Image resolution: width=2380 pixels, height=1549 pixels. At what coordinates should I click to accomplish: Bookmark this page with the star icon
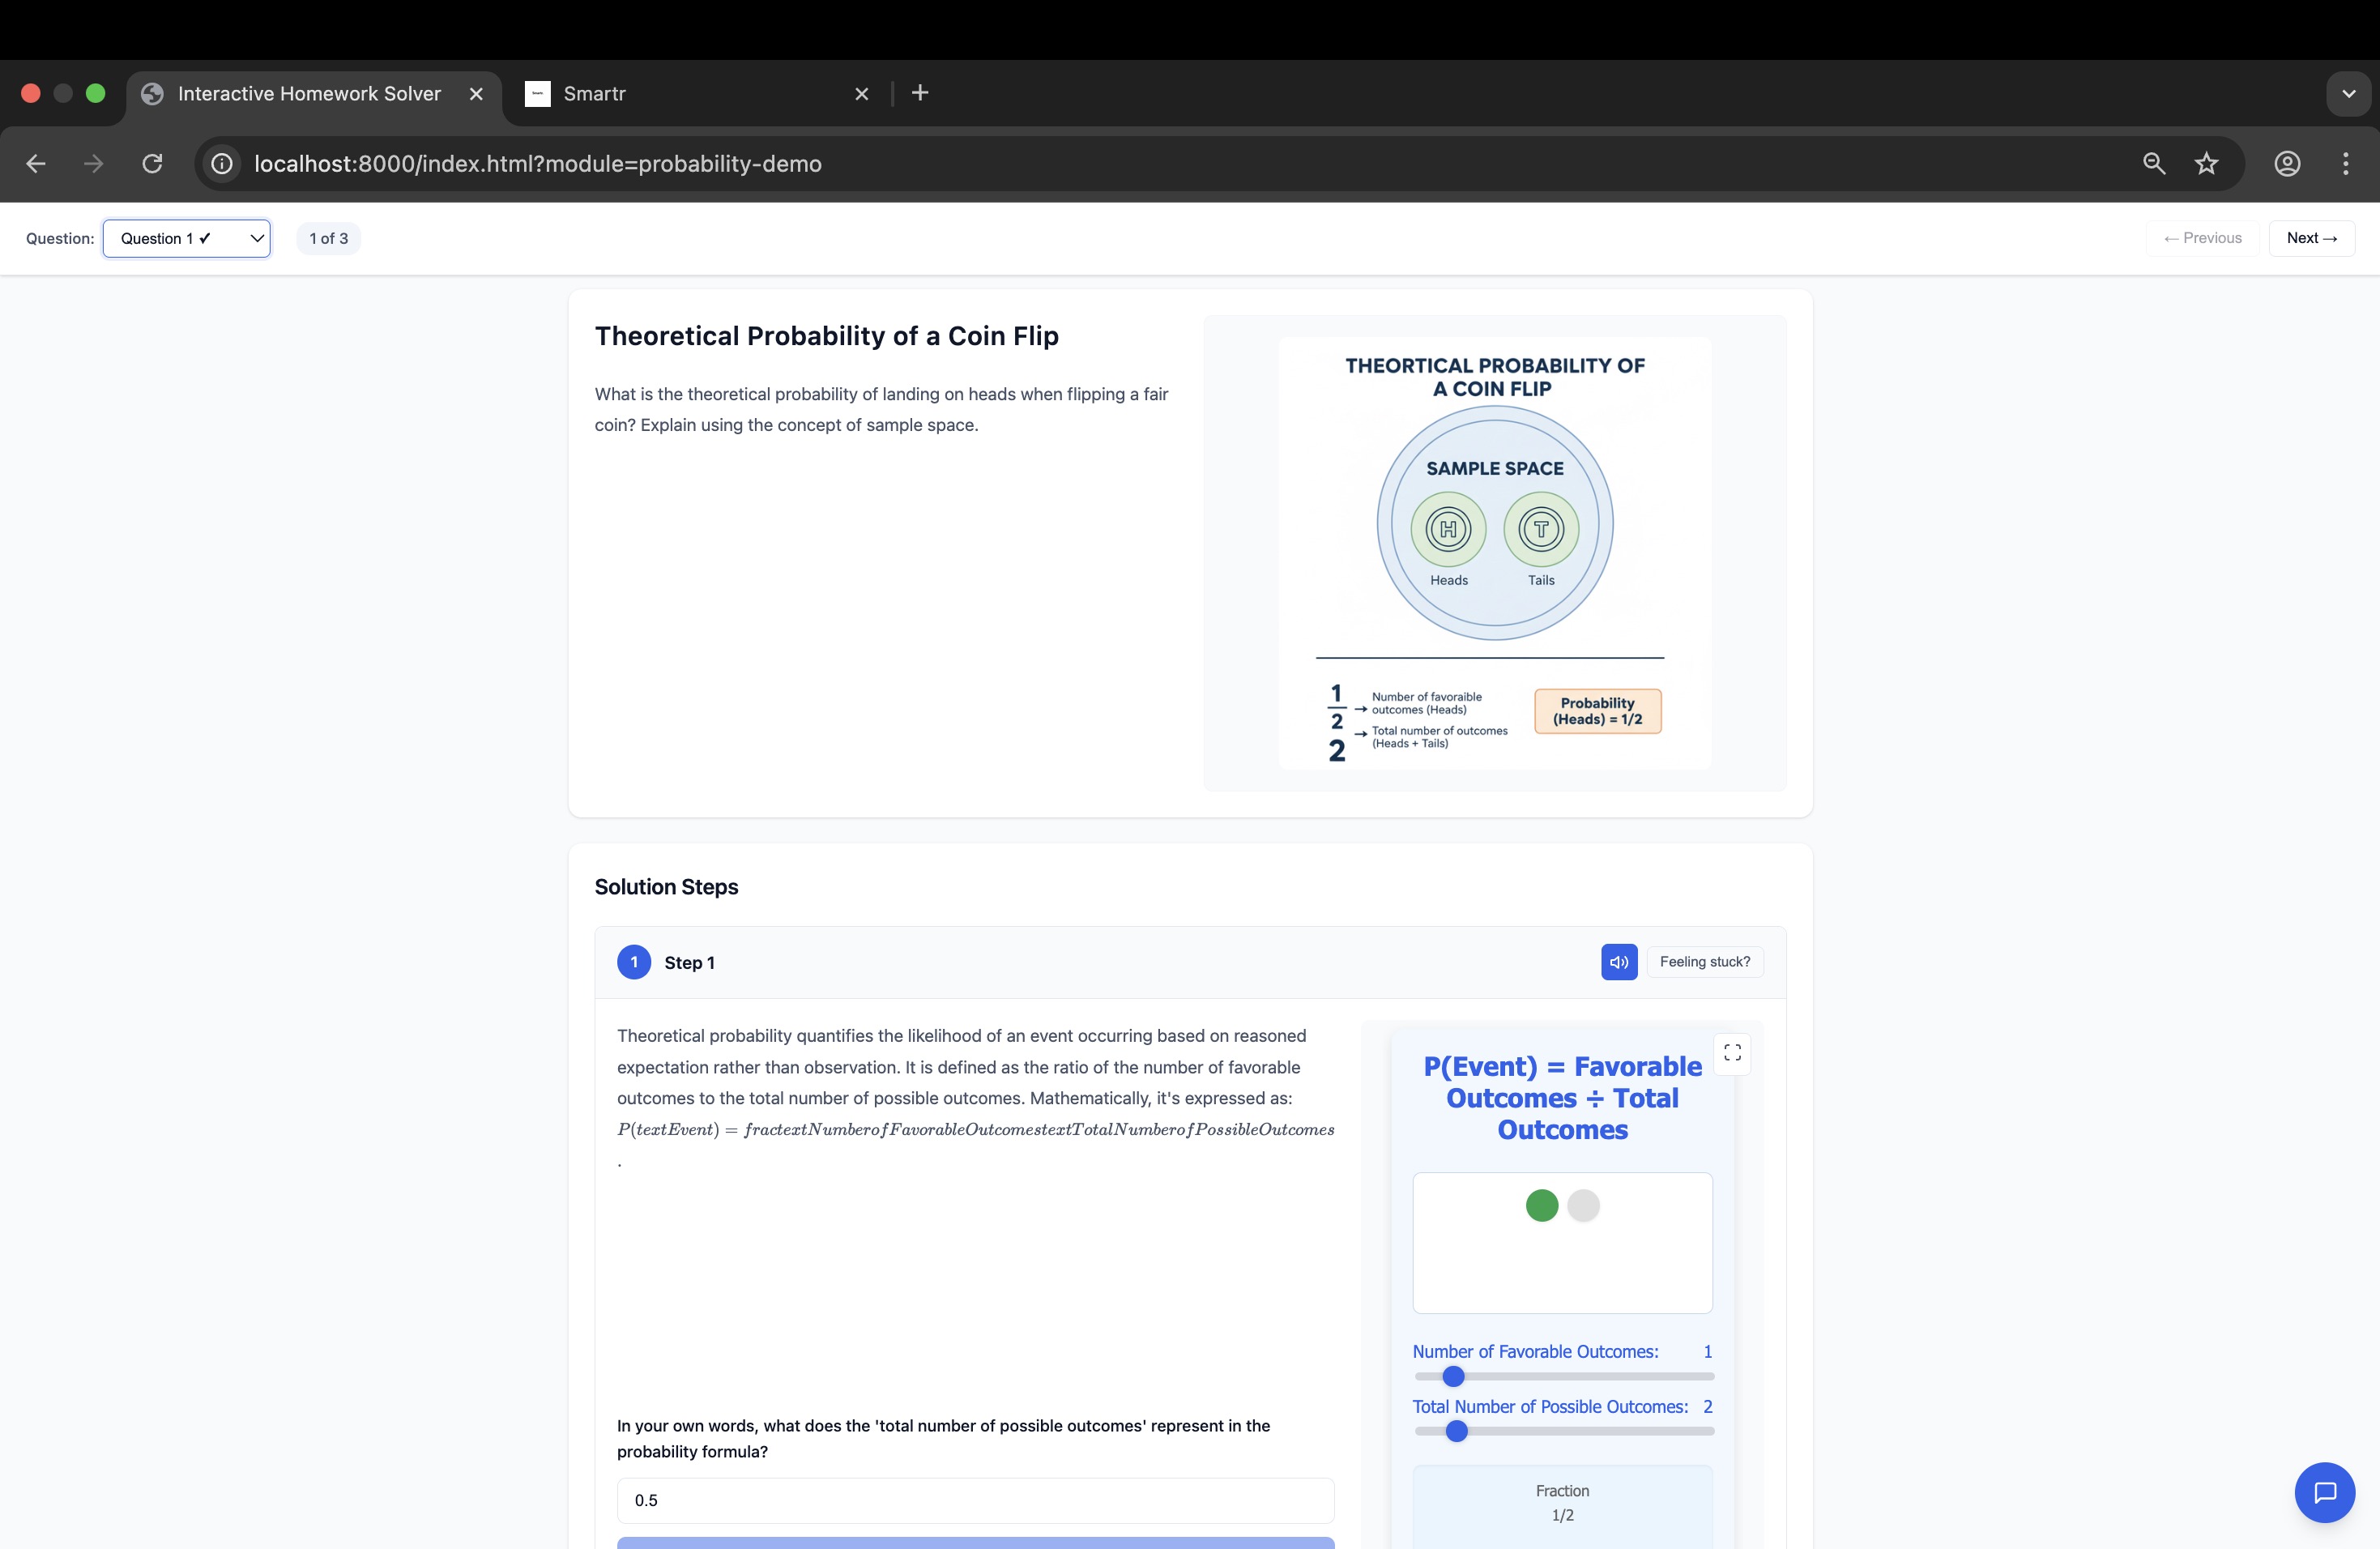coord(2206,163)
